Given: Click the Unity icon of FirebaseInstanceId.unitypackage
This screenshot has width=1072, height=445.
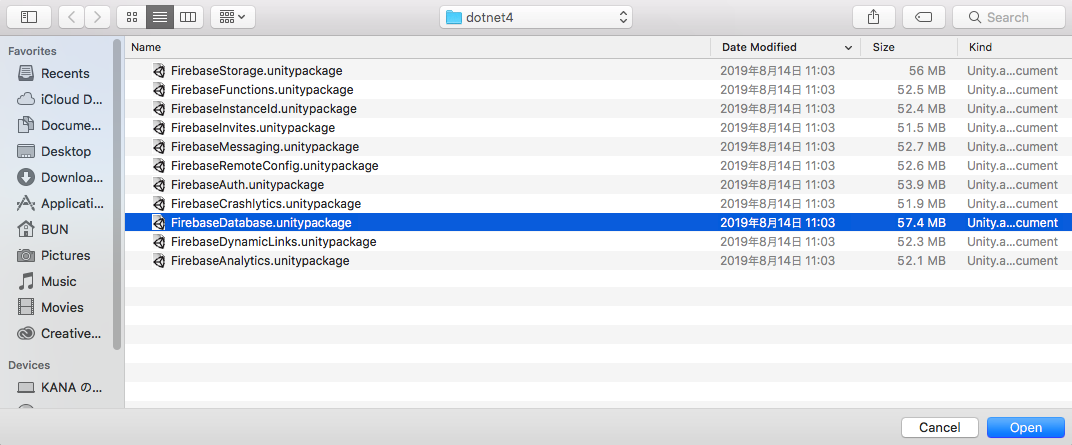Looking at the screenshot, I should 159,109.
